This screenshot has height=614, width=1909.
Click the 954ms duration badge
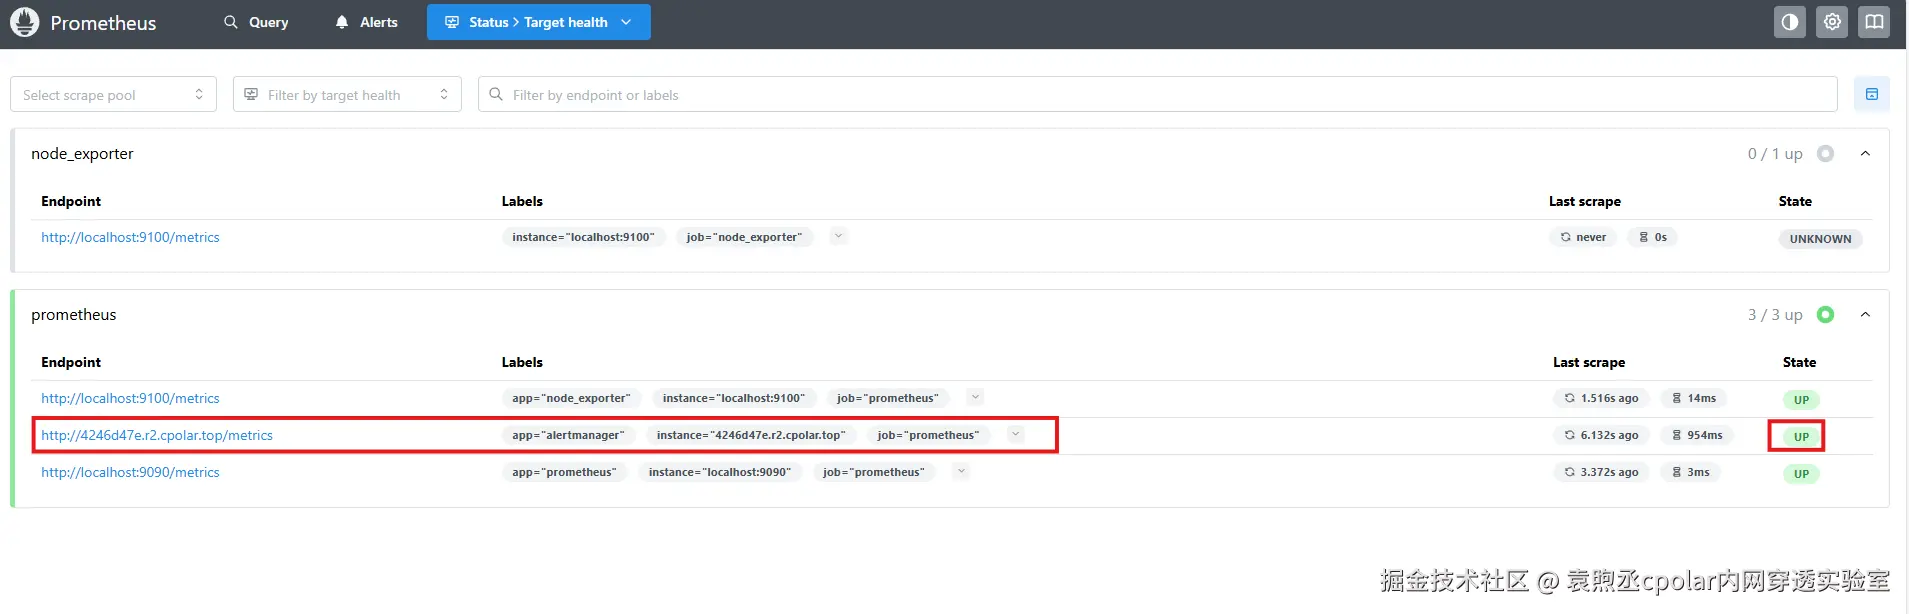(x=1697, y=435)
